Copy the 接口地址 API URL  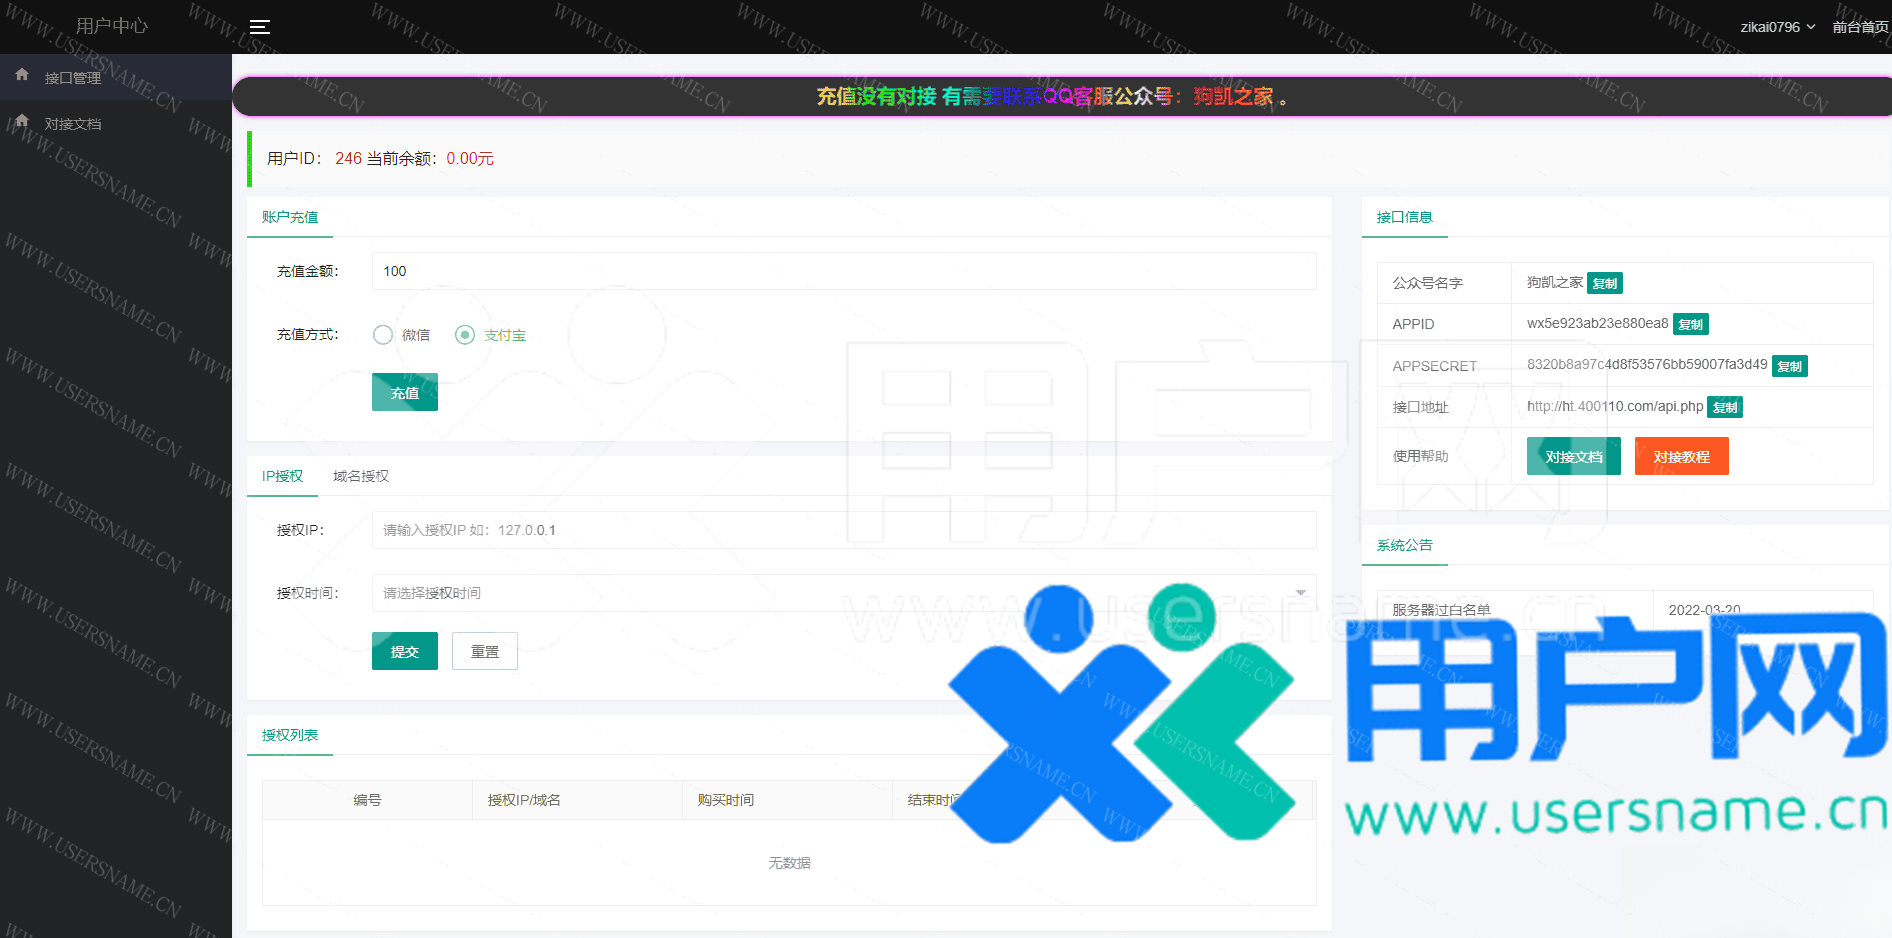coord(1724,408)
